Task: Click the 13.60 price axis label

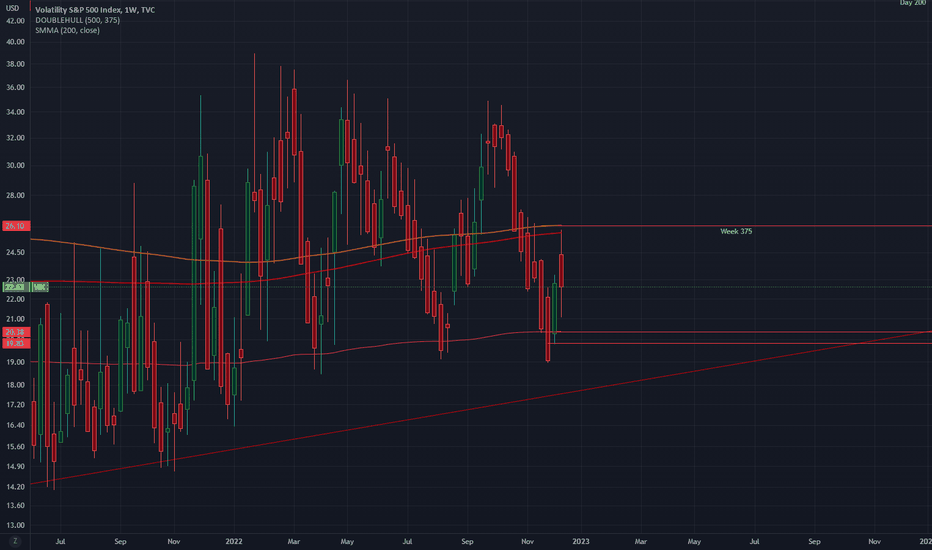Action: click(15, 505)
